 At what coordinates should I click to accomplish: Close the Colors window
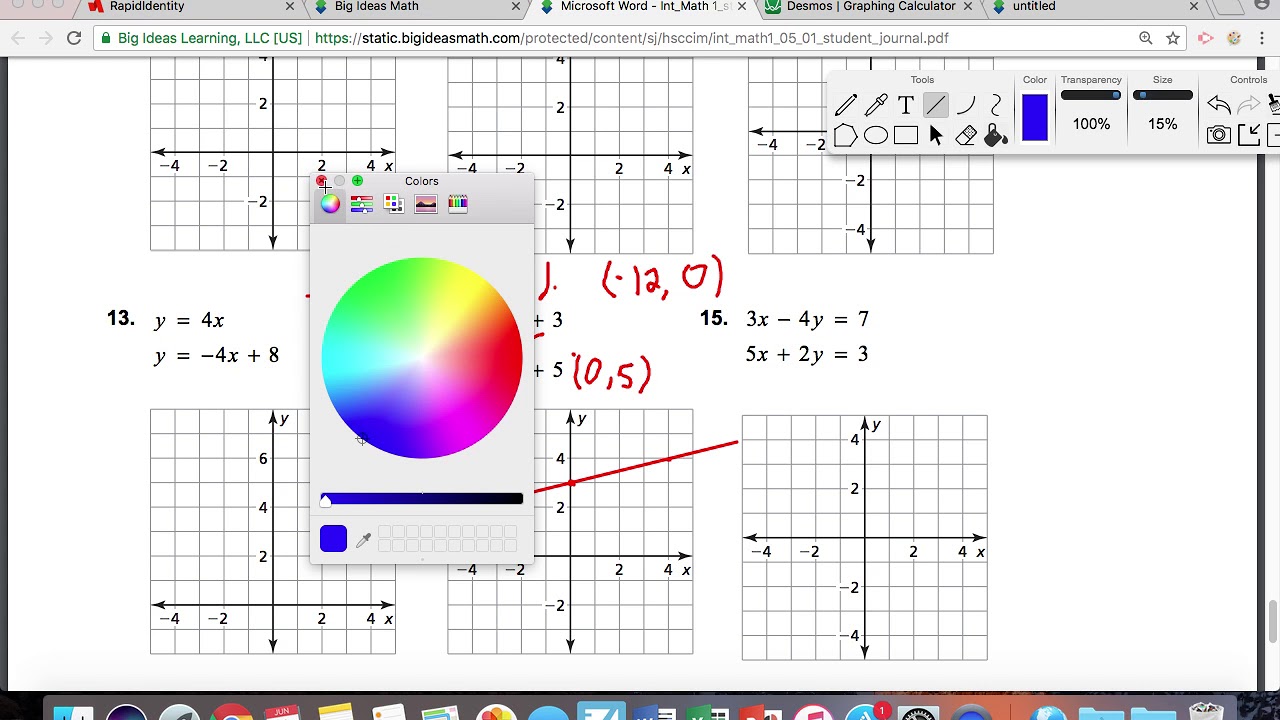[321, 181]
